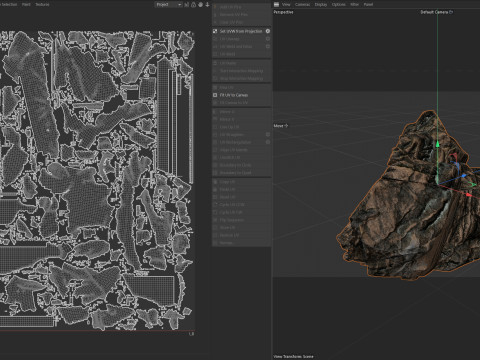Run Store UV command
This screenshot has height=360, width=480.
pos(242,228)
